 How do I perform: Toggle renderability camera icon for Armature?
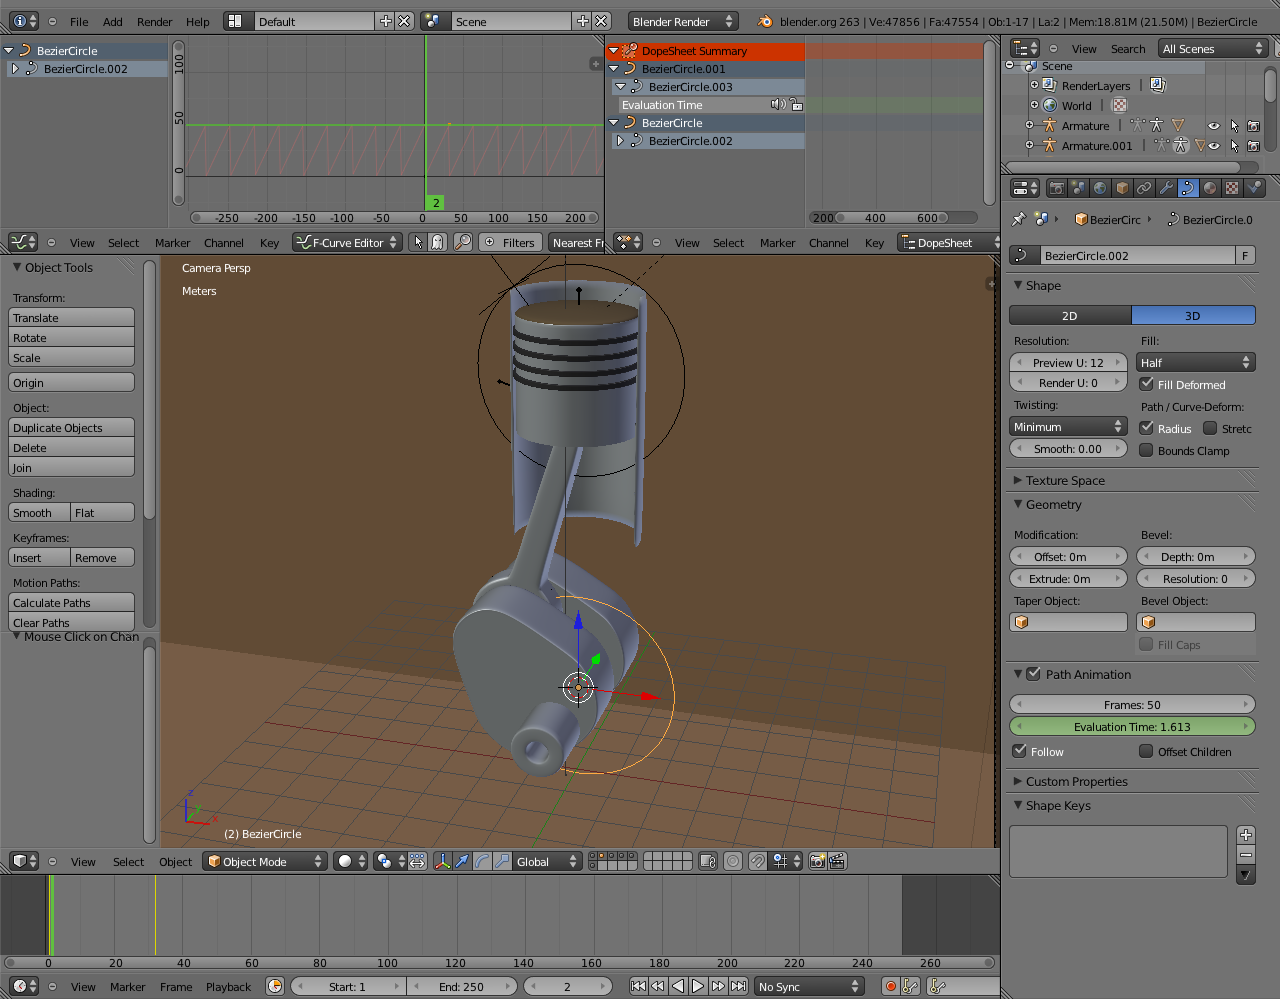point(1253,125)
